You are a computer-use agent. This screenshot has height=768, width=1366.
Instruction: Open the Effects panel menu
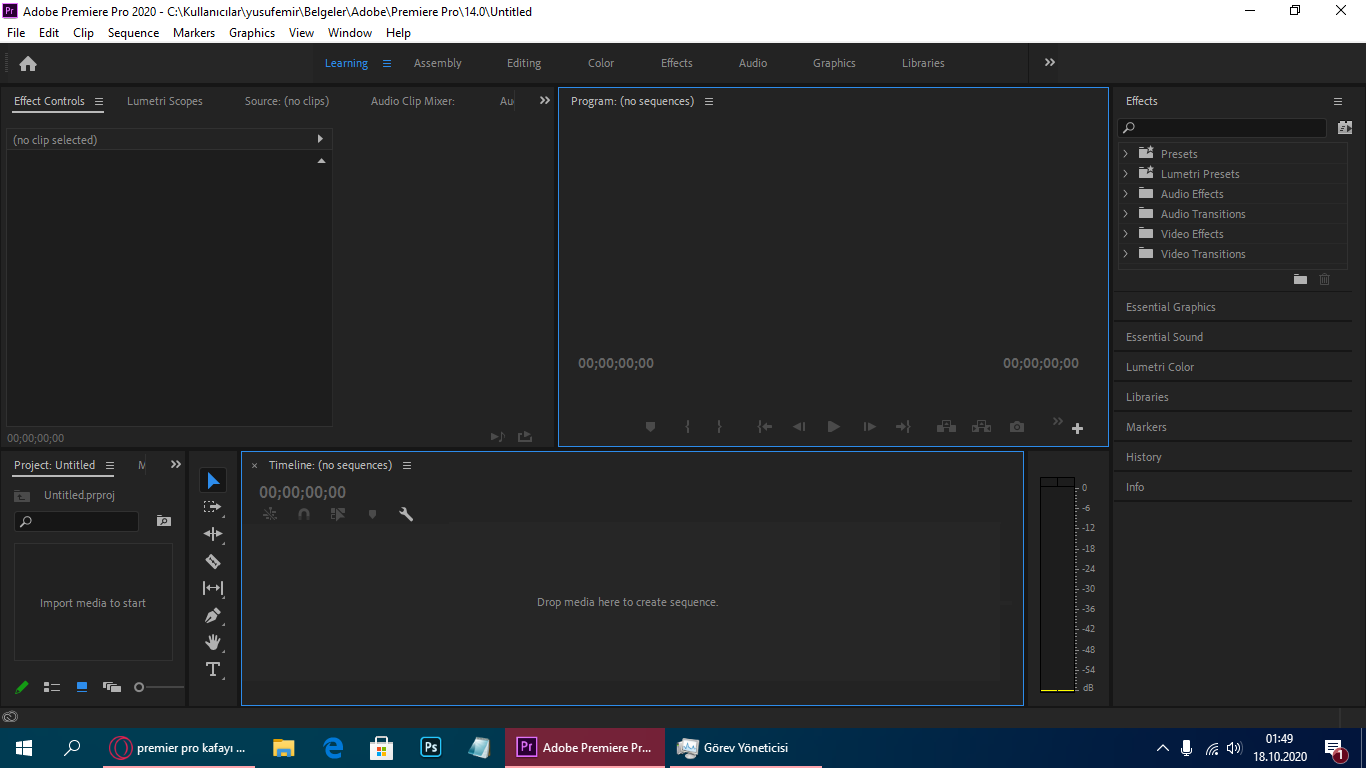coord(1338,101)
